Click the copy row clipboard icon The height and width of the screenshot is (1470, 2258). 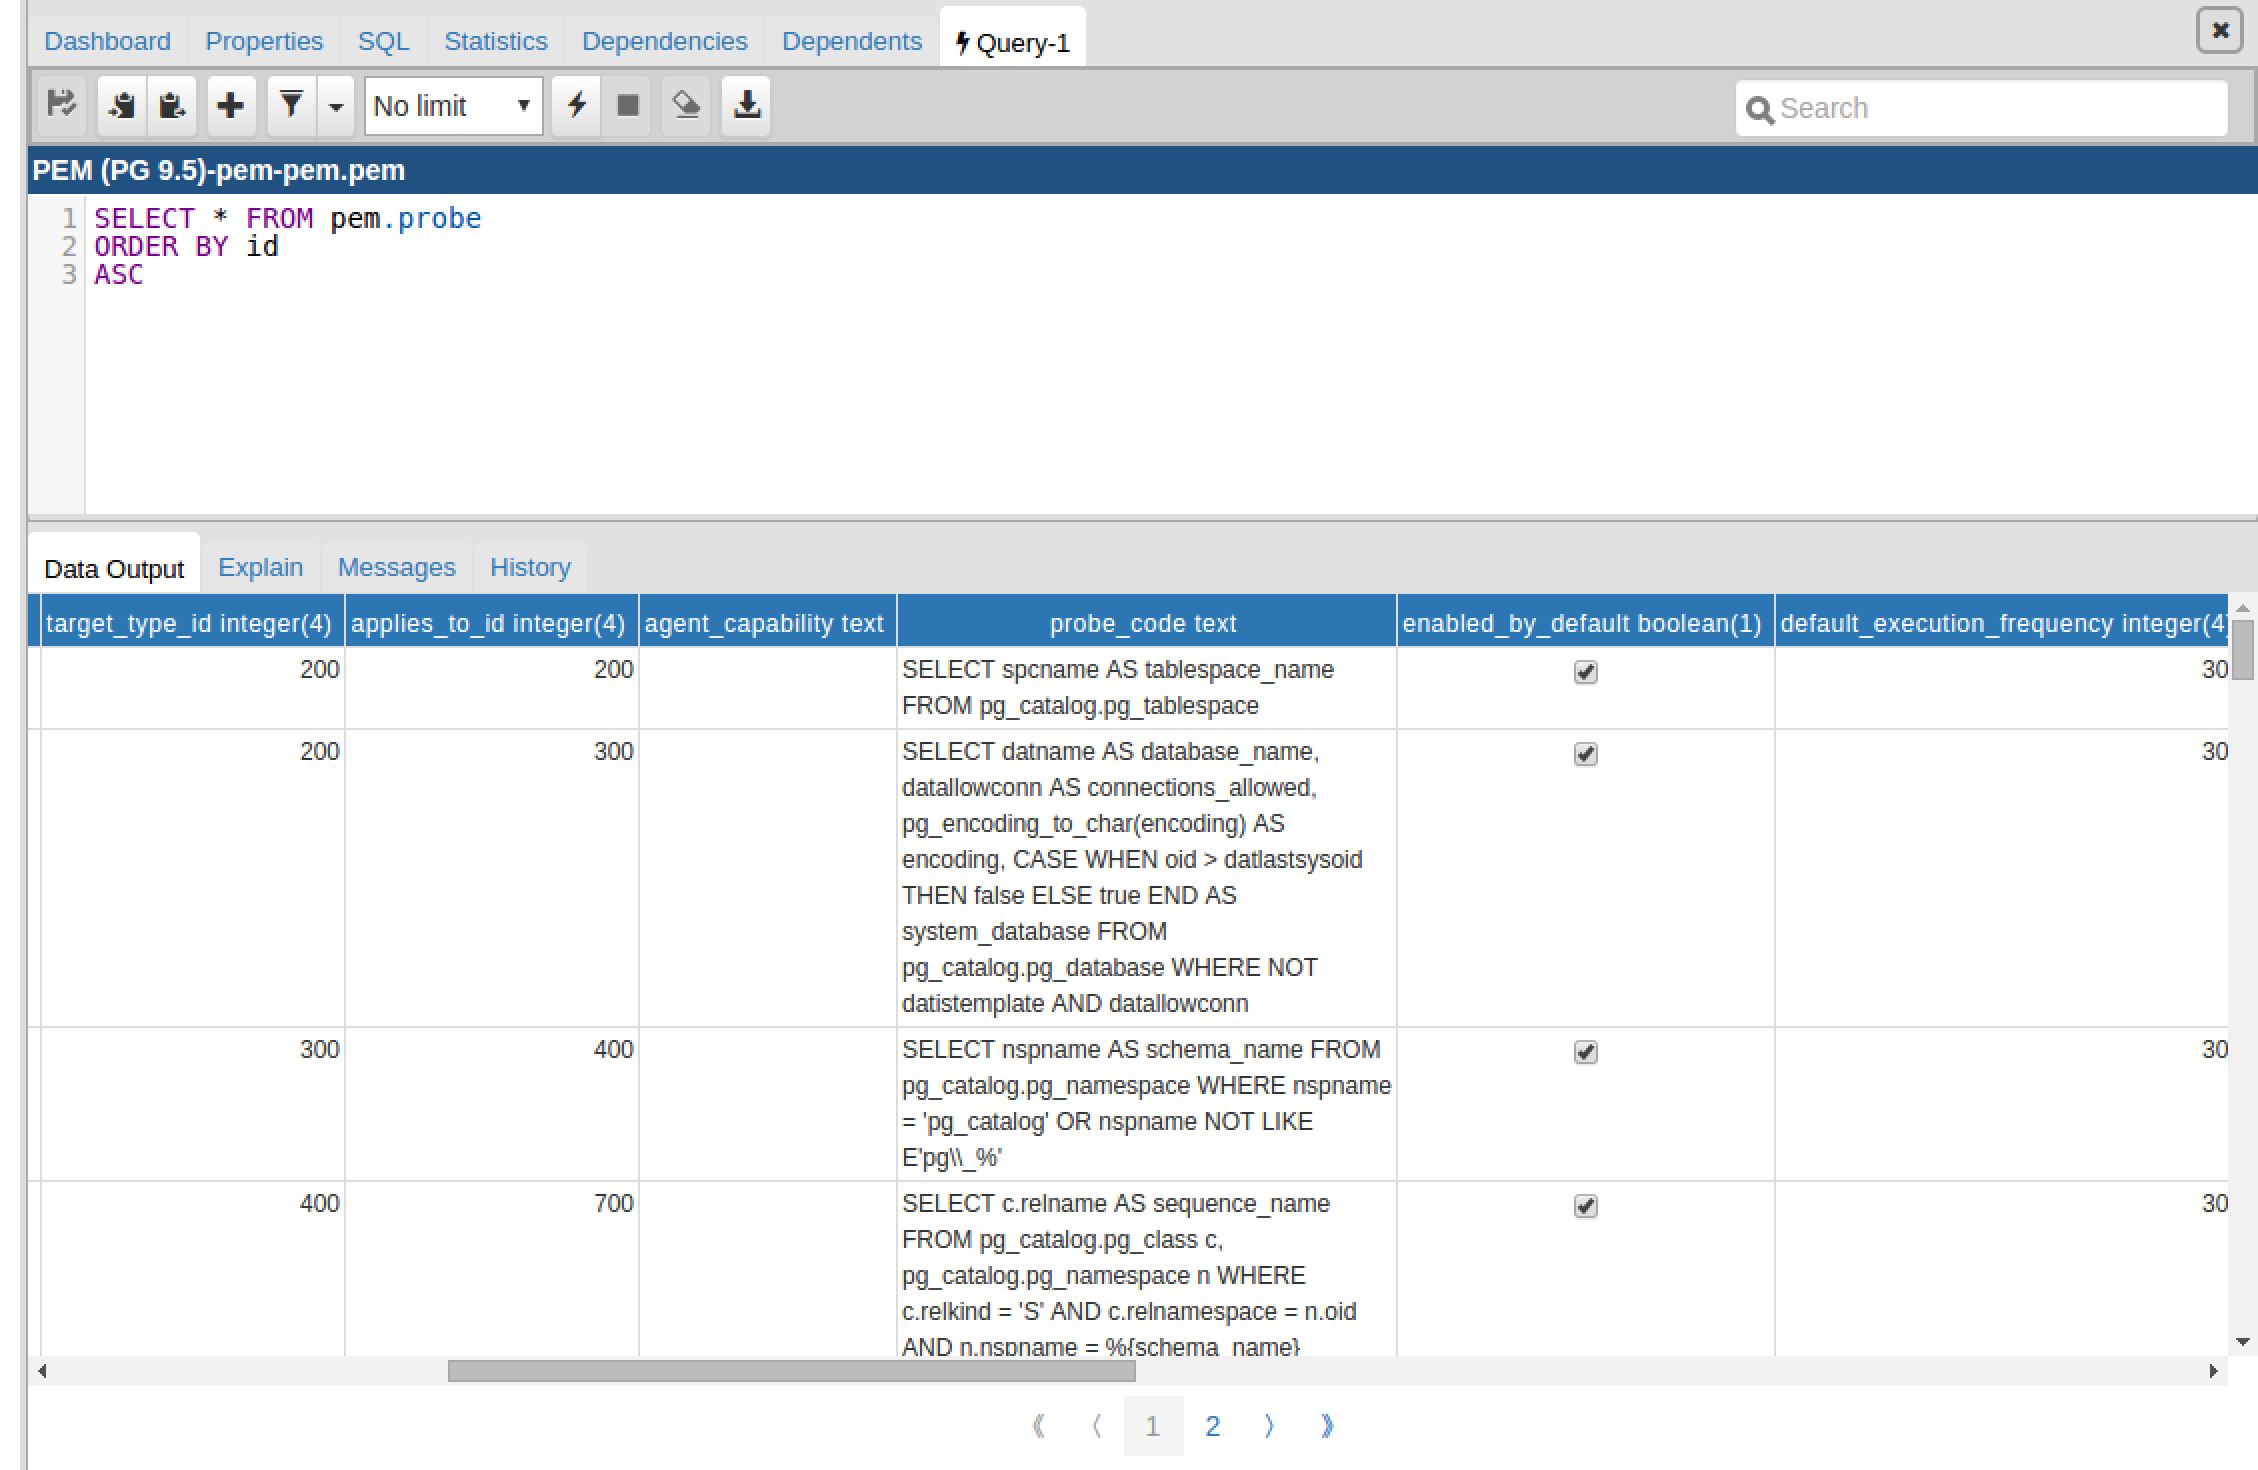click(x=122, y=105)
